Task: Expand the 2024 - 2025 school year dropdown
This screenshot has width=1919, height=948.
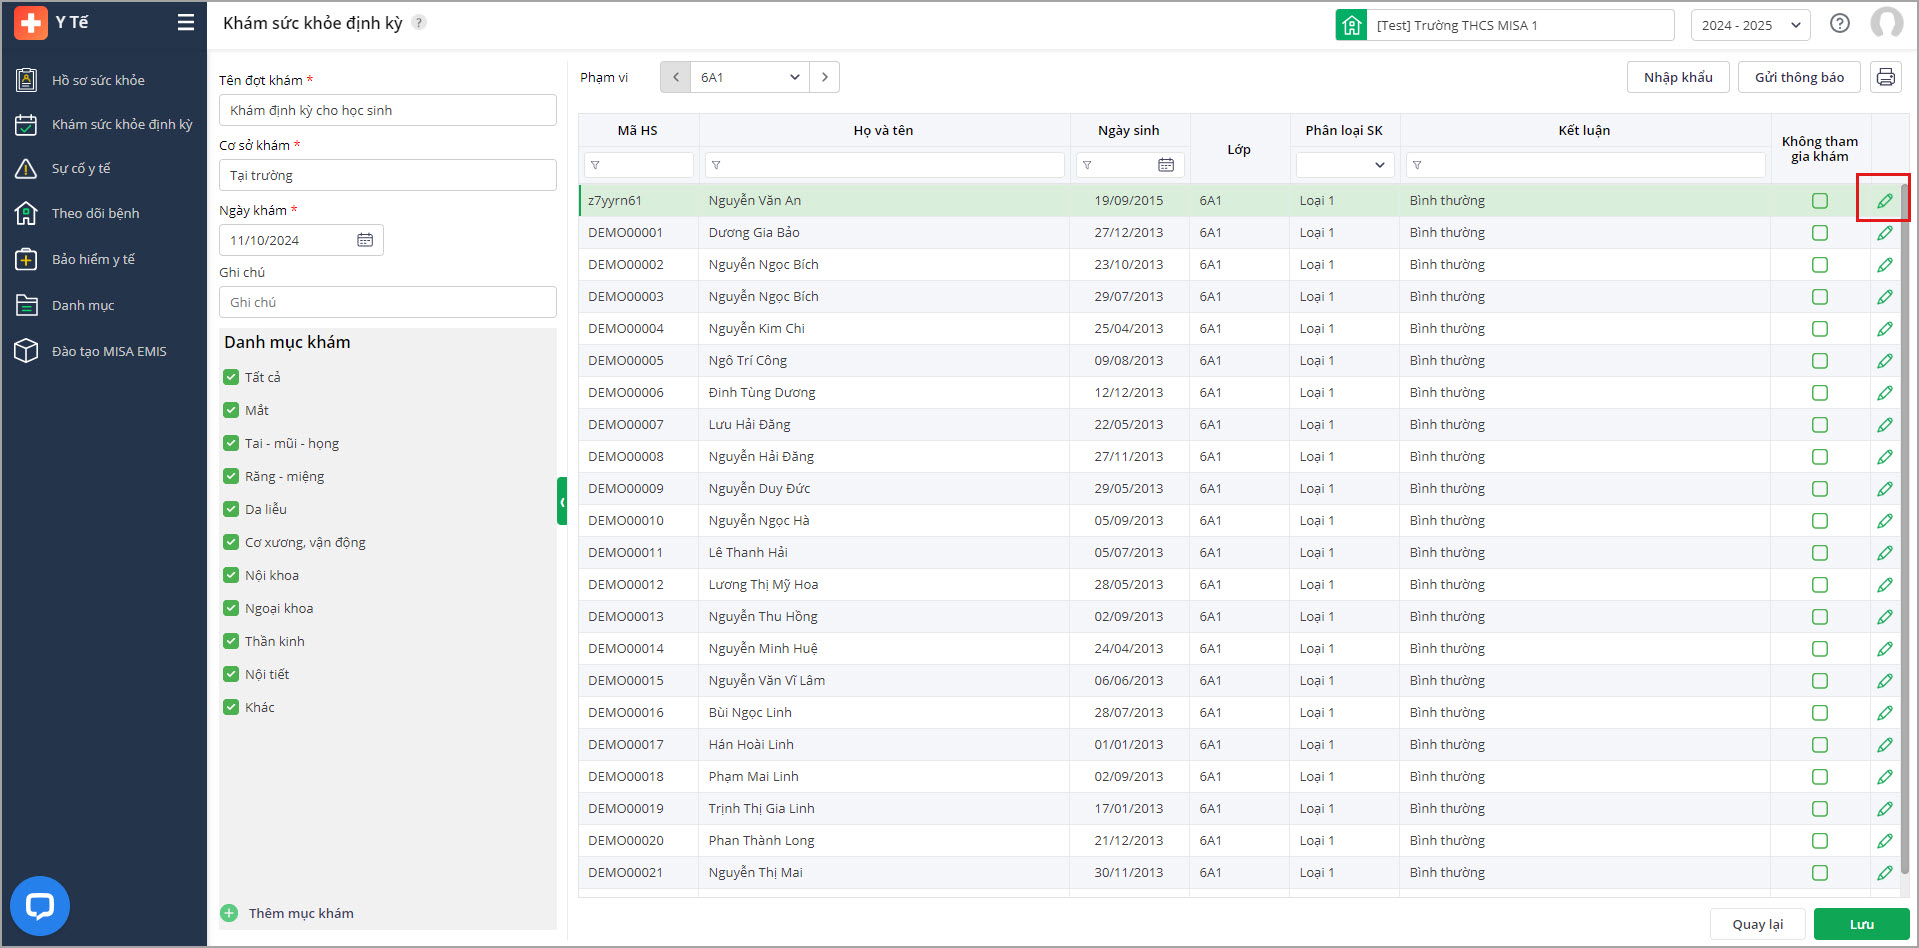Action: (1750, 25)
